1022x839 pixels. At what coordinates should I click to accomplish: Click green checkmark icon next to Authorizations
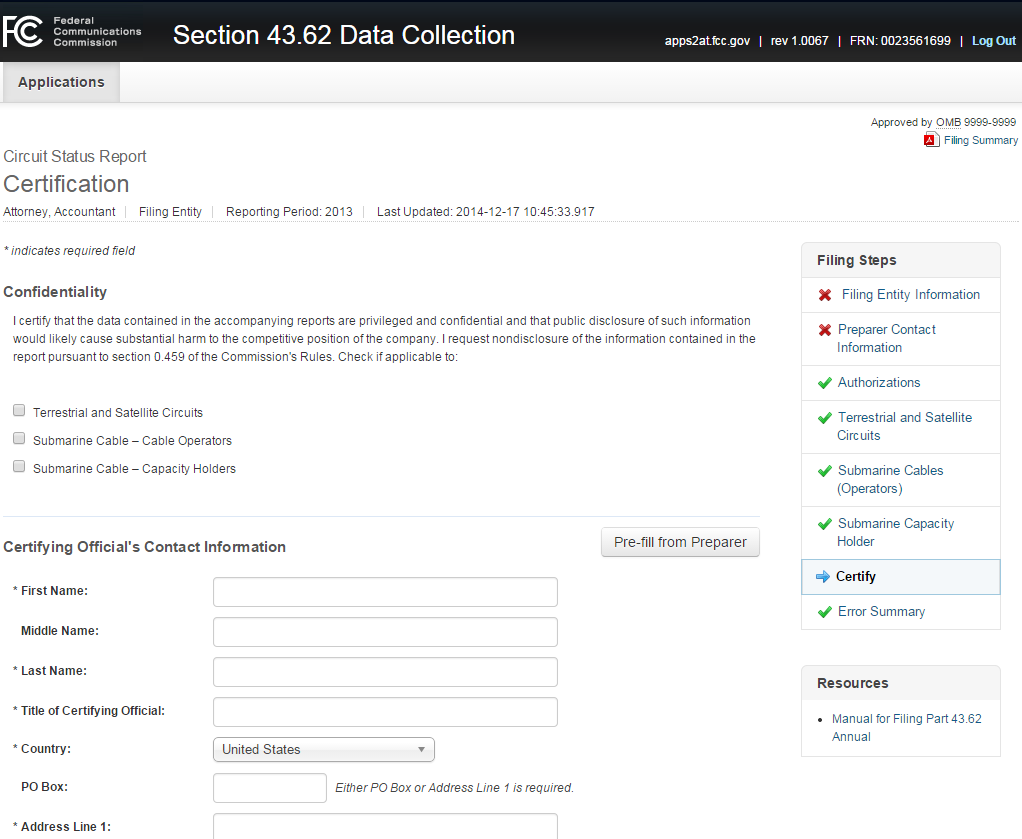(x=825, y=383)
